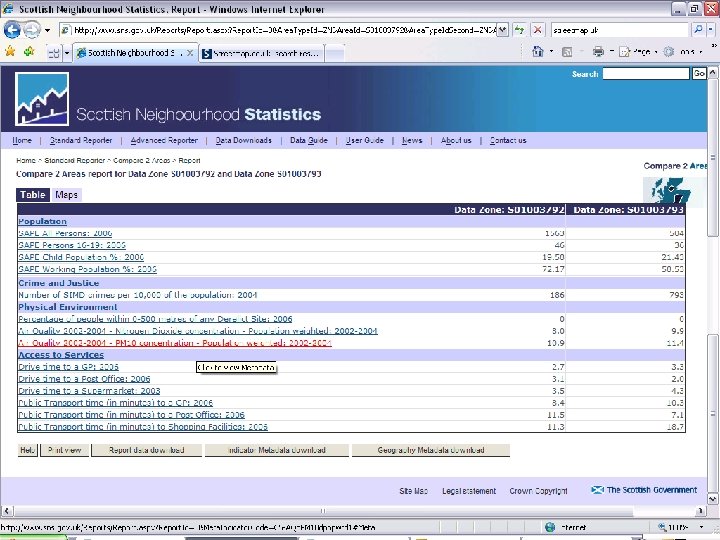This screenshot has height=540, width=720.
Task: Open the search provider dropdown arrow
Action: click(x=710, y=30)
